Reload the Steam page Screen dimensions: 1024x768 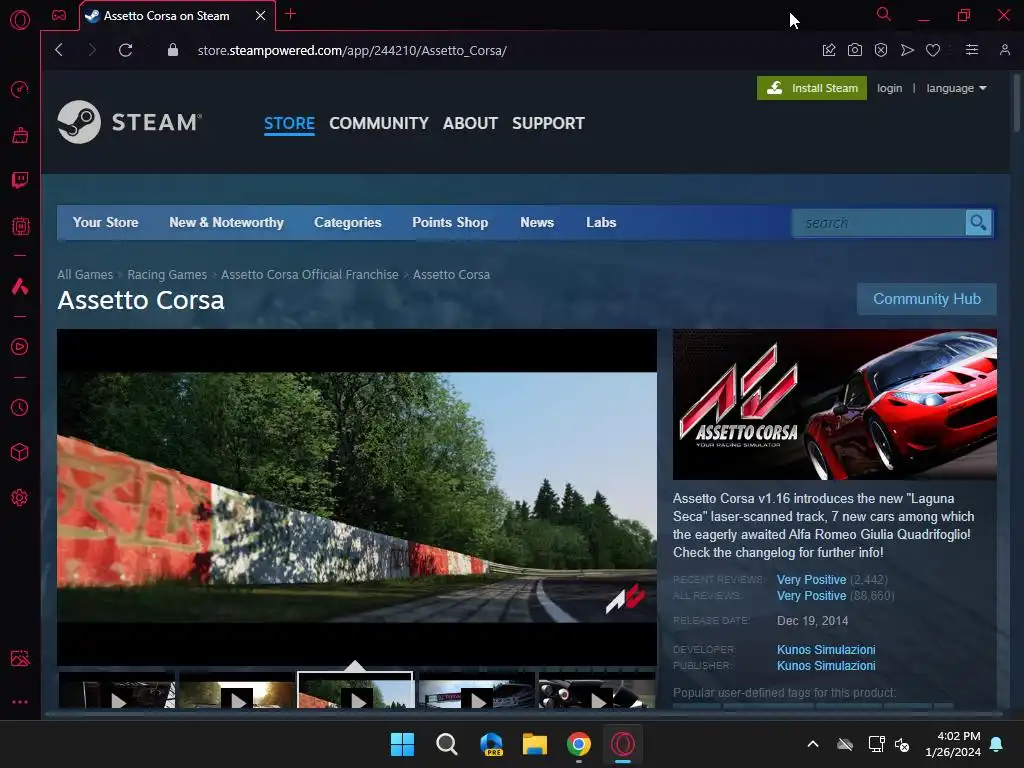[125, 50]
